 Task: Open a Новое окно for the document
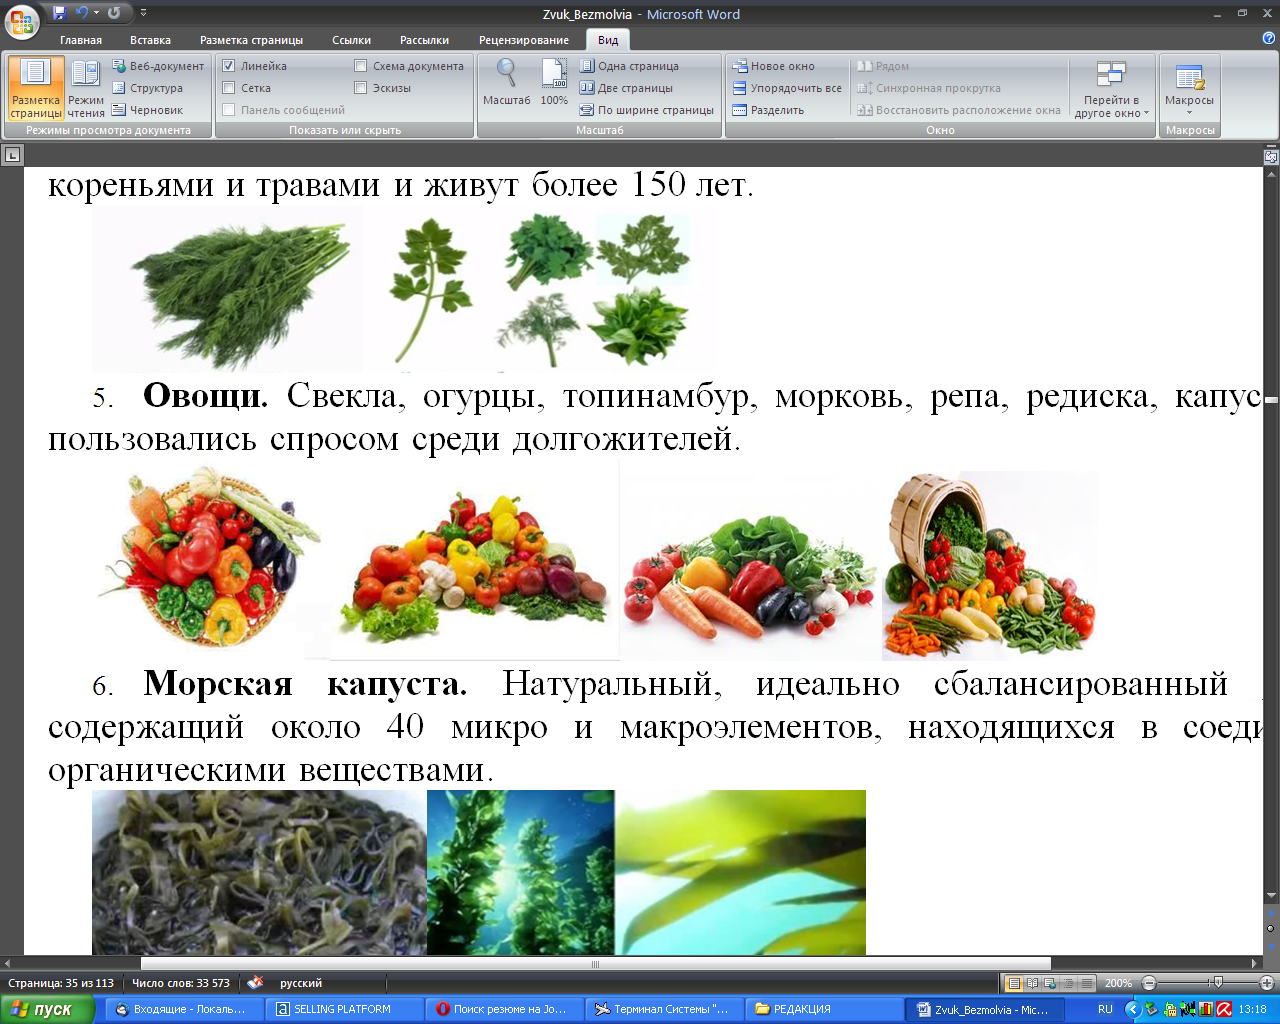pos(774,66)
